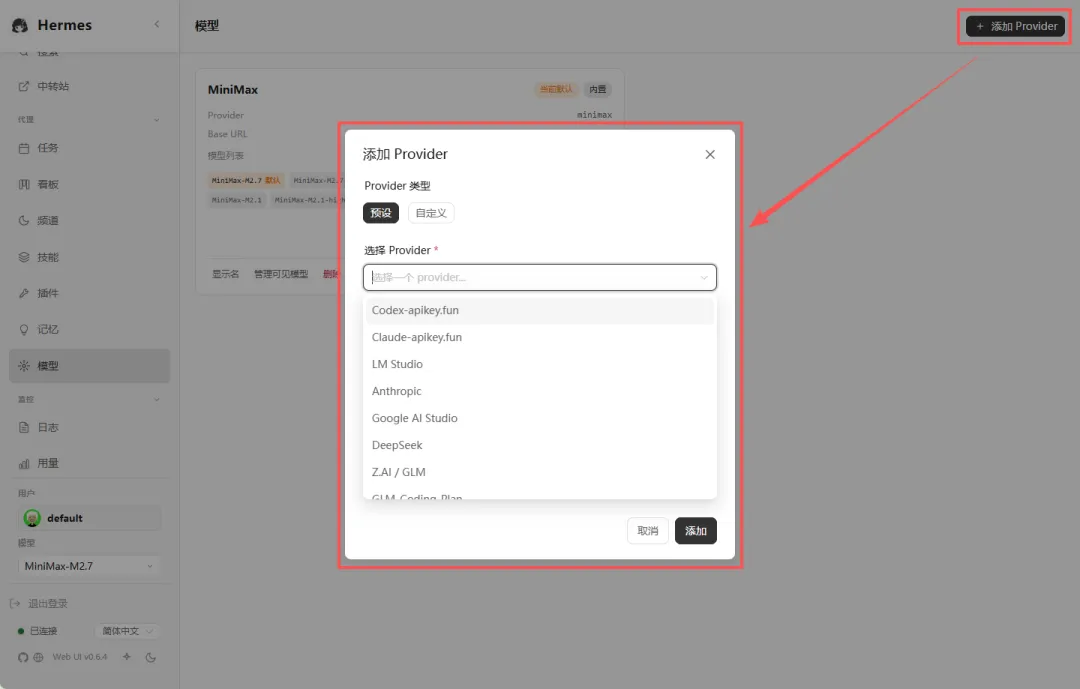Collapse the 代理 sidebar section

(156, 120)
